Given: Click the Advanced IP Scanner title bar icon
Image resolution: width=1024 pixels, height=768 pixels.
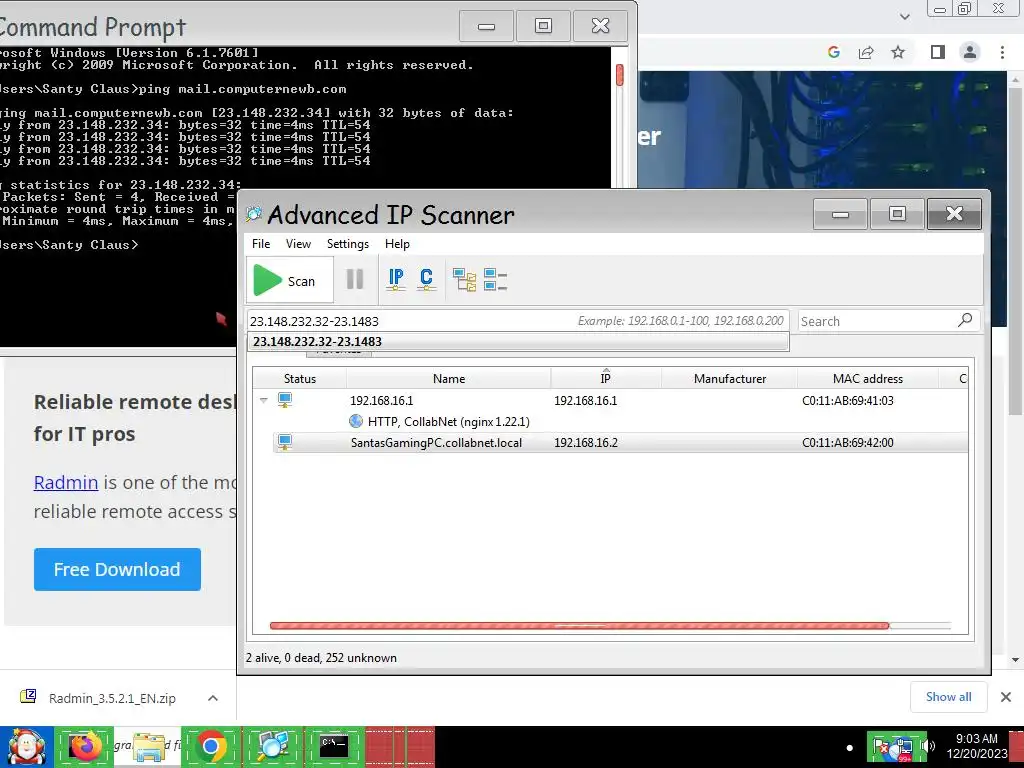Looking at the screenshot, I should tap(253, 214).
